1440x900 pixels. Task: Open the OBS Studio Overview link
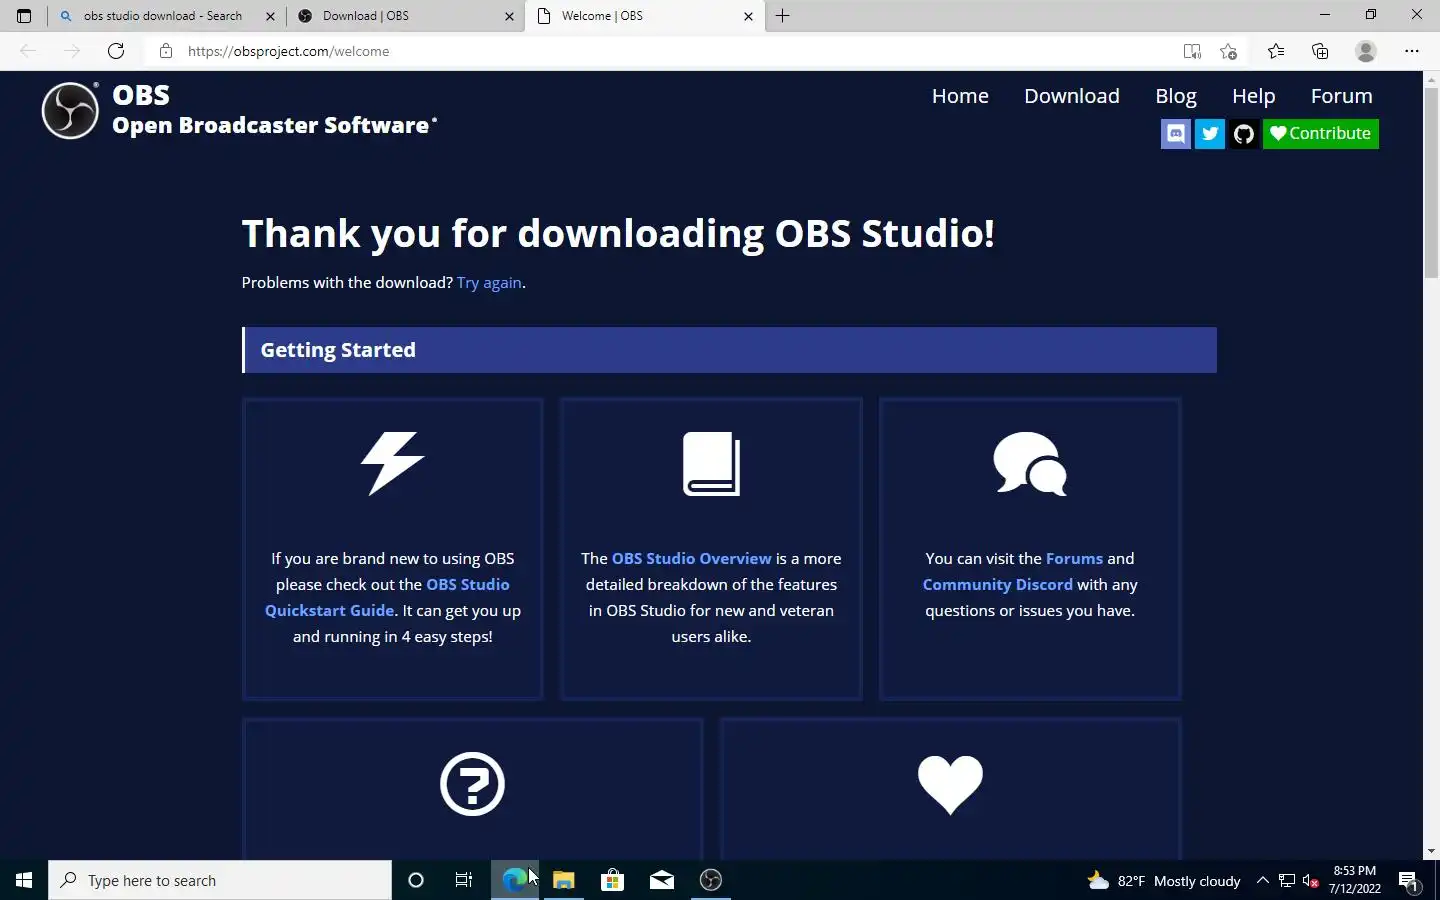(692, 559)
